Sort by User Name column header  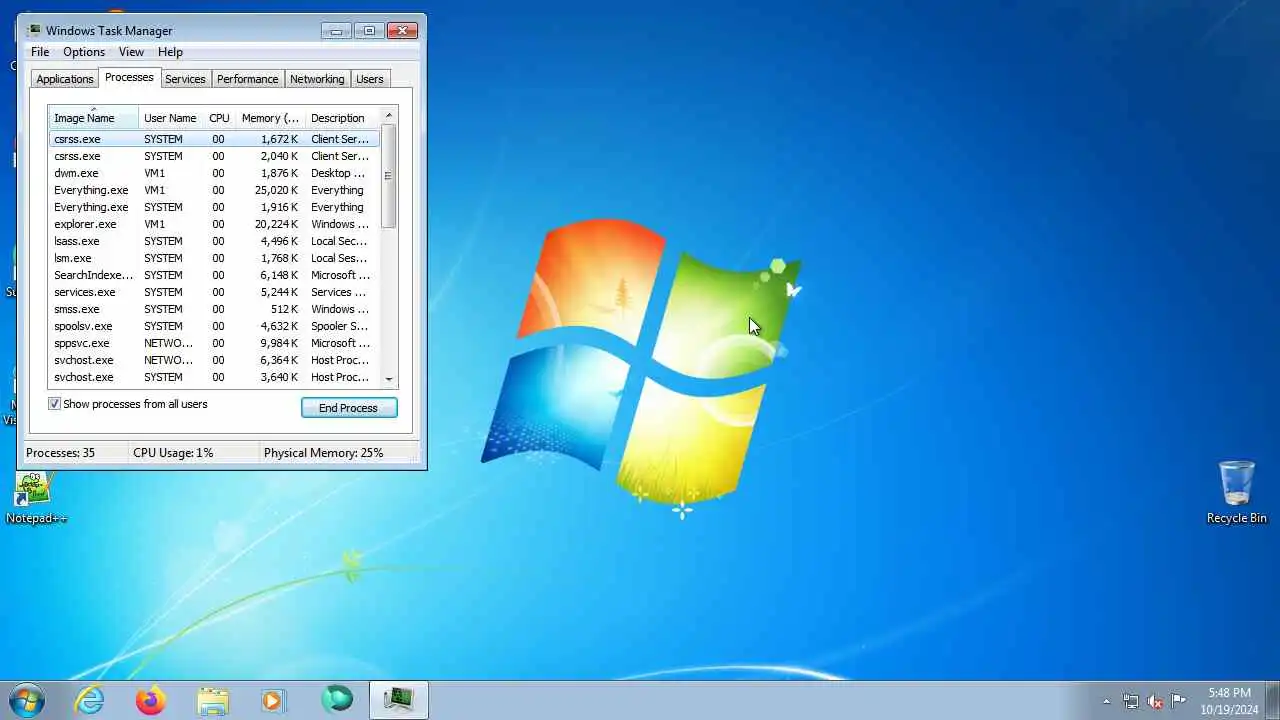pyautogui.click(x=171, y=118)
